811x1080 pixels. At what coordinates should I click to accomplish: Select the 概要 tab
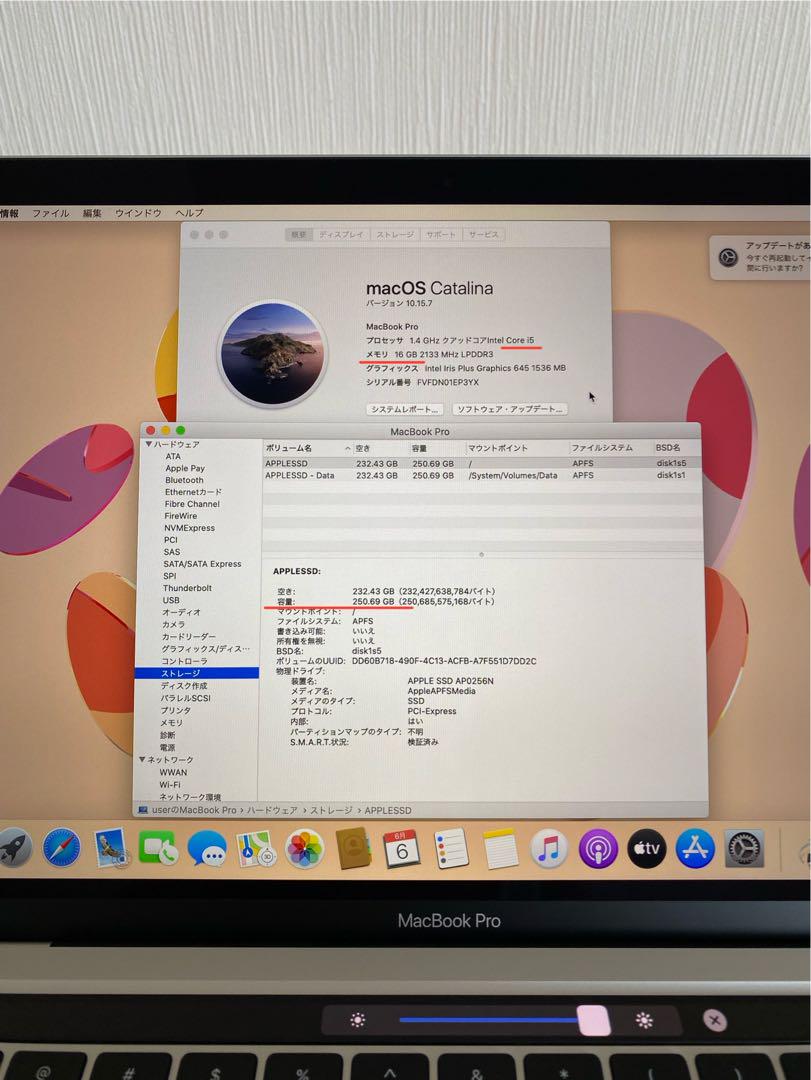pos(298,234)
